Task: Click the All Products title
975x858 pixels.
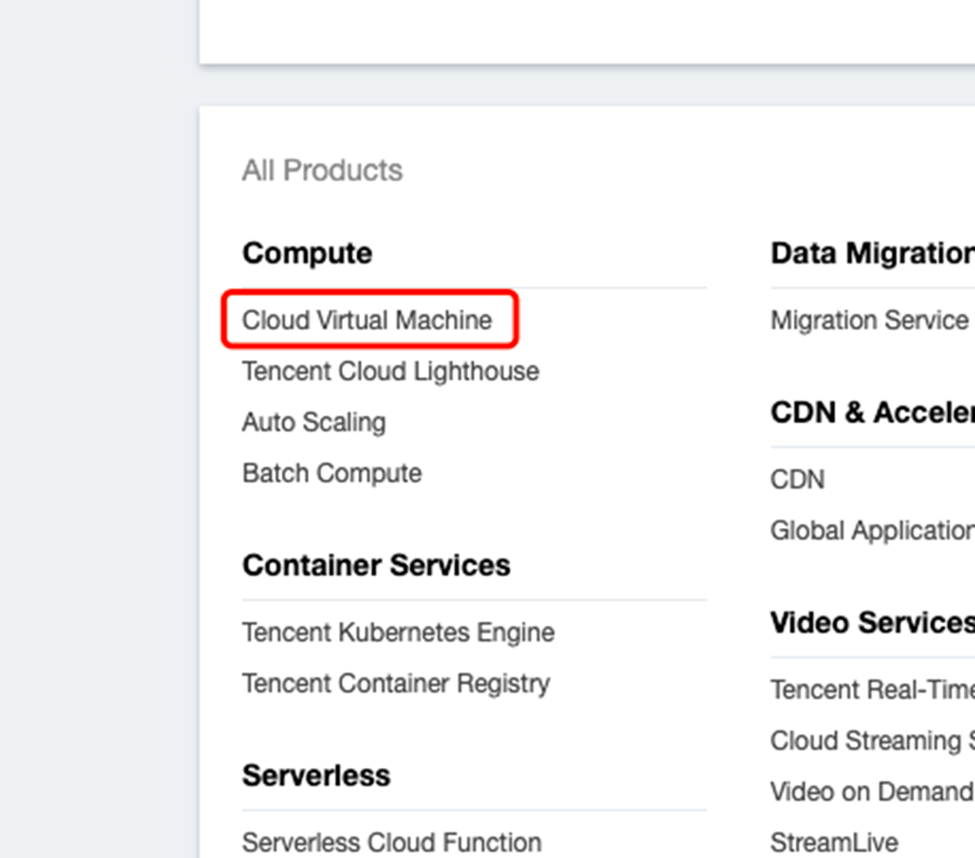Action: point(322,170)
